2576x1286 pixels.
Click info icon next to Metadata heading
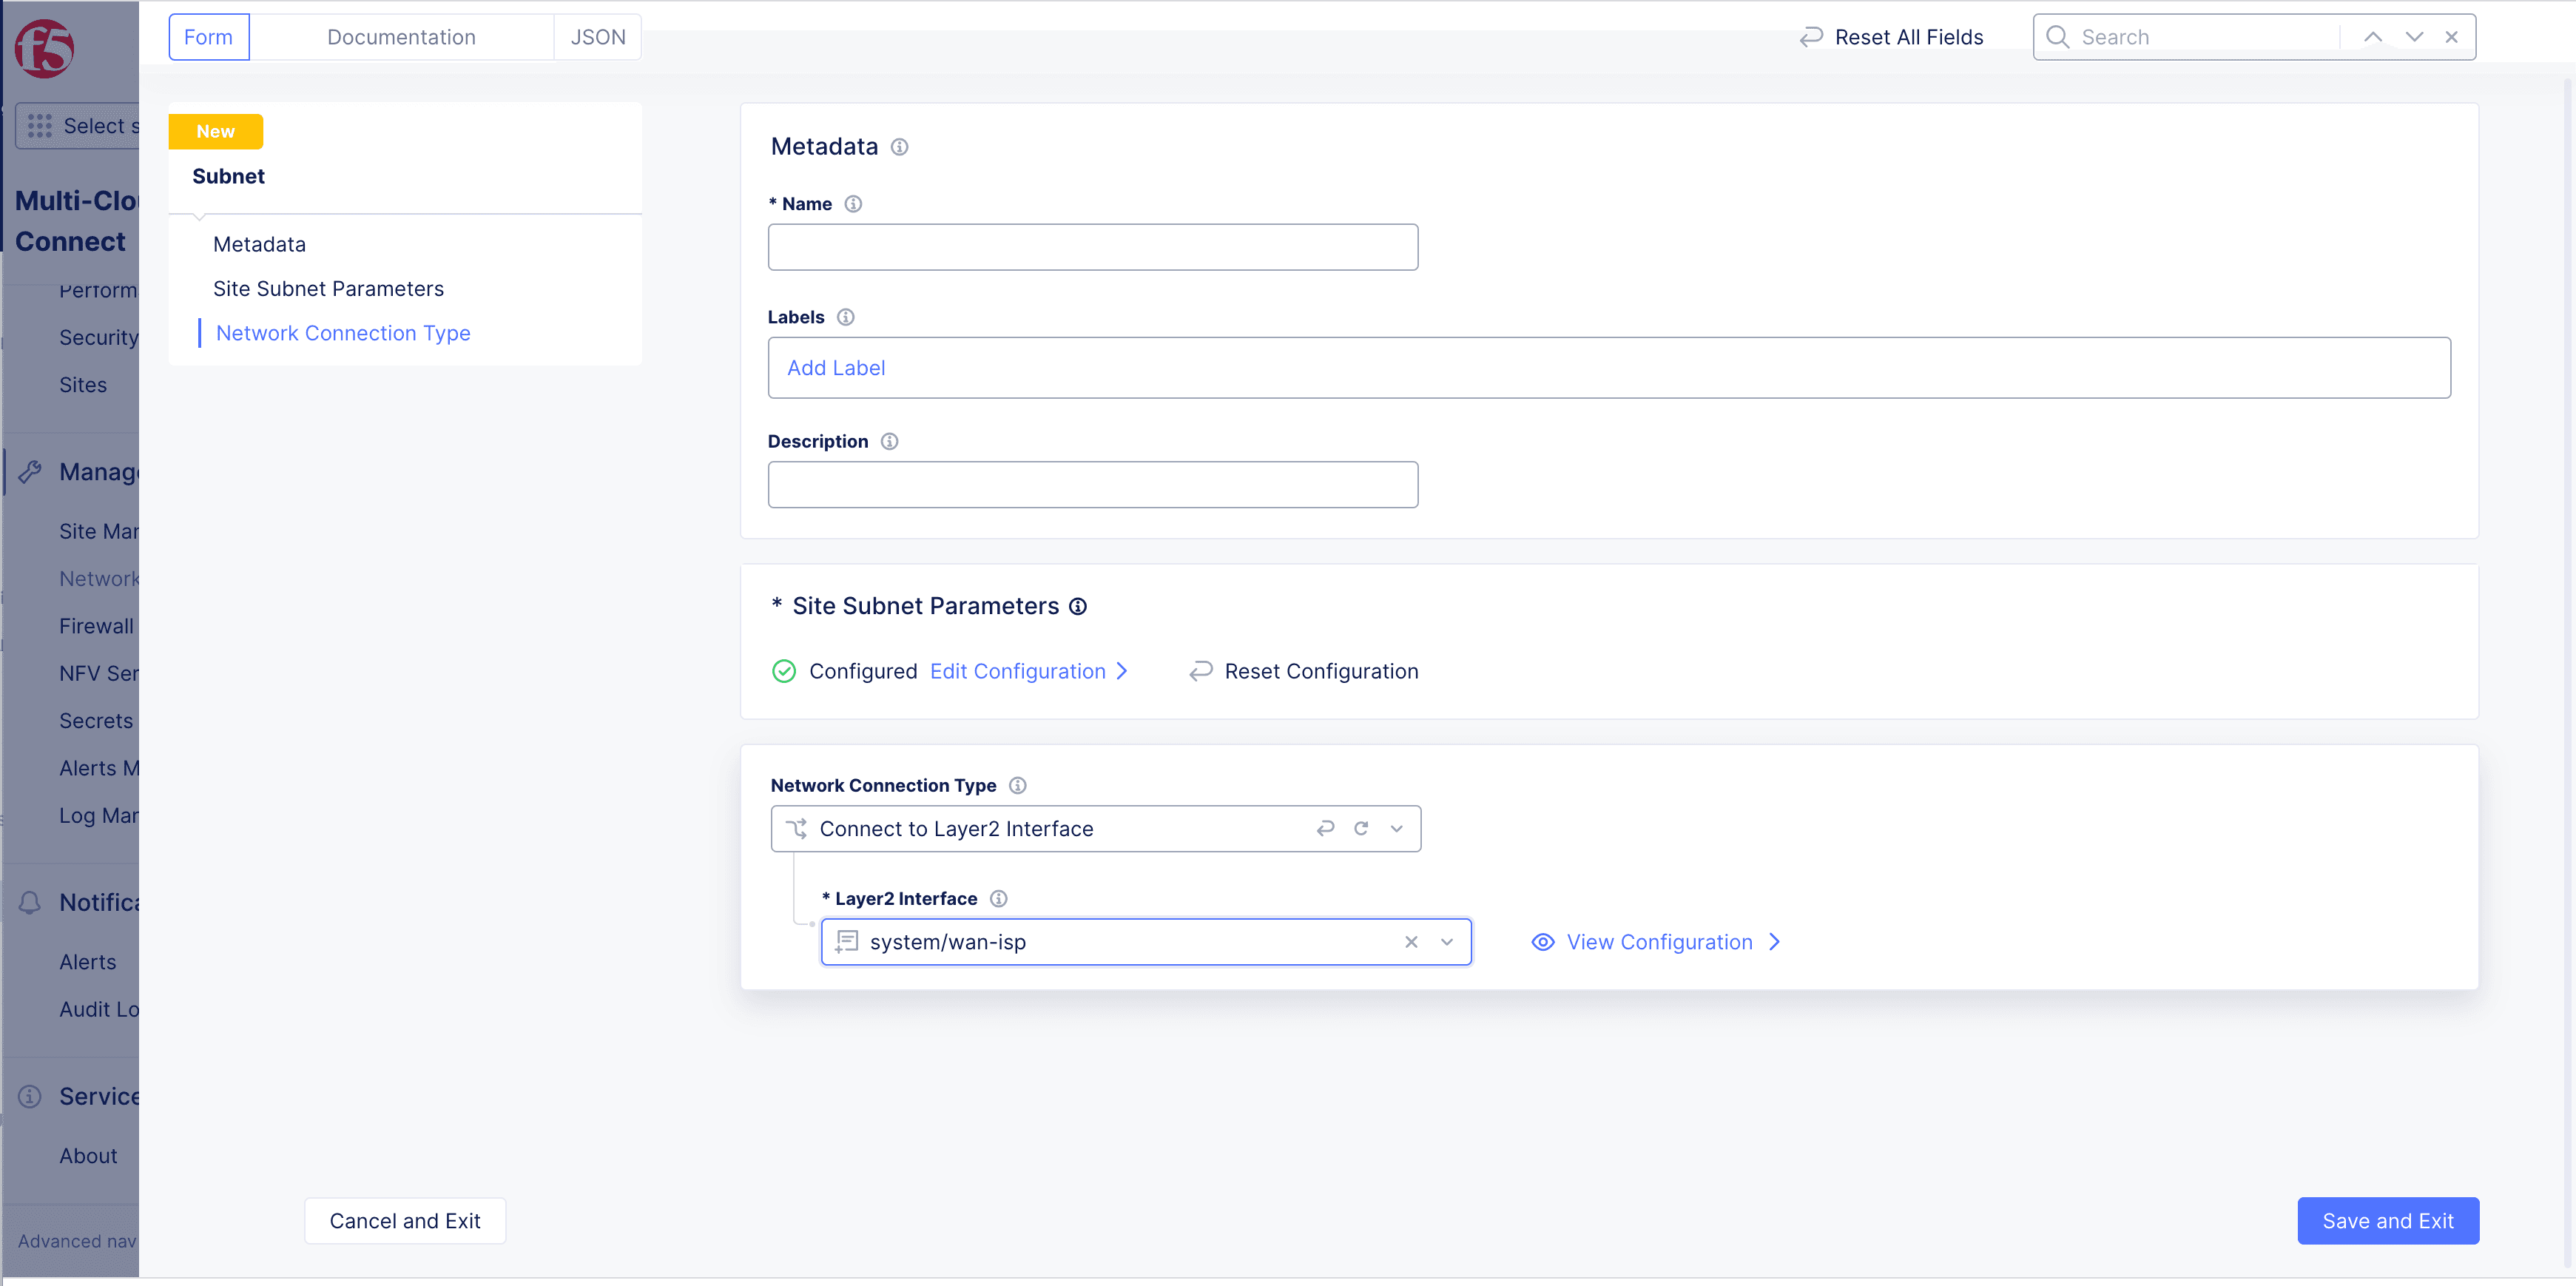coord(899,147)
